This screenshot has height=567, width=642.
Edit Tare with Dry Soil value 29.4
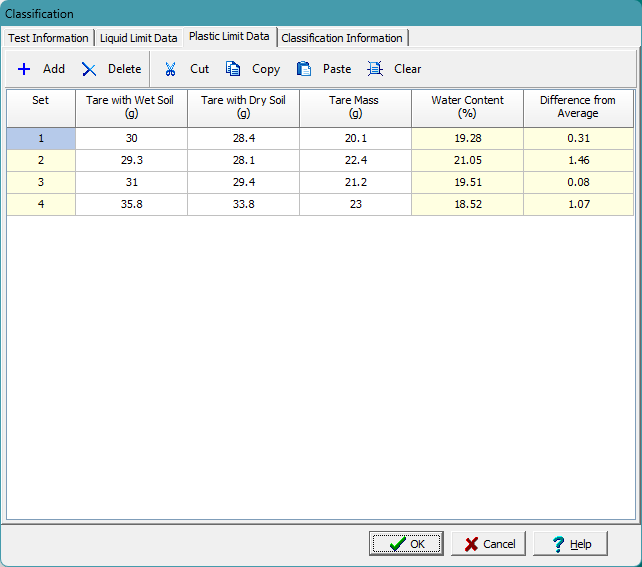coord(243,182)
